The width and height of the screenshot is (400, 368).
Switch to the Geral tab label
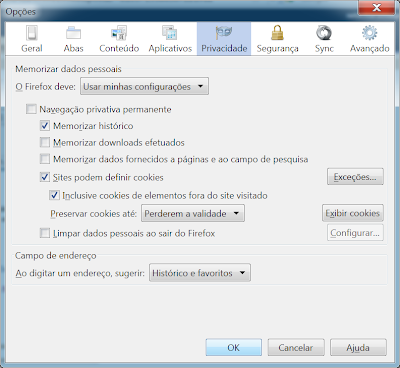(32, 48)
